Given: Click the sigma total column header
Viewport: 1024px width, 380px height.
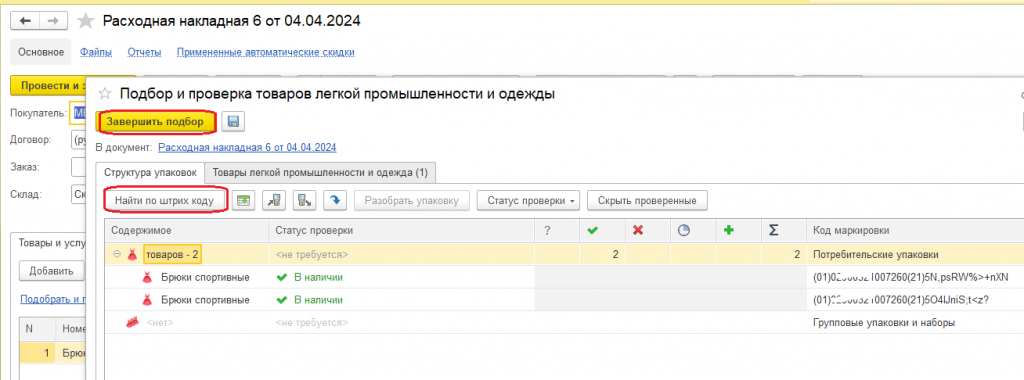Looking at the screenshot, I should coord(784,230).
